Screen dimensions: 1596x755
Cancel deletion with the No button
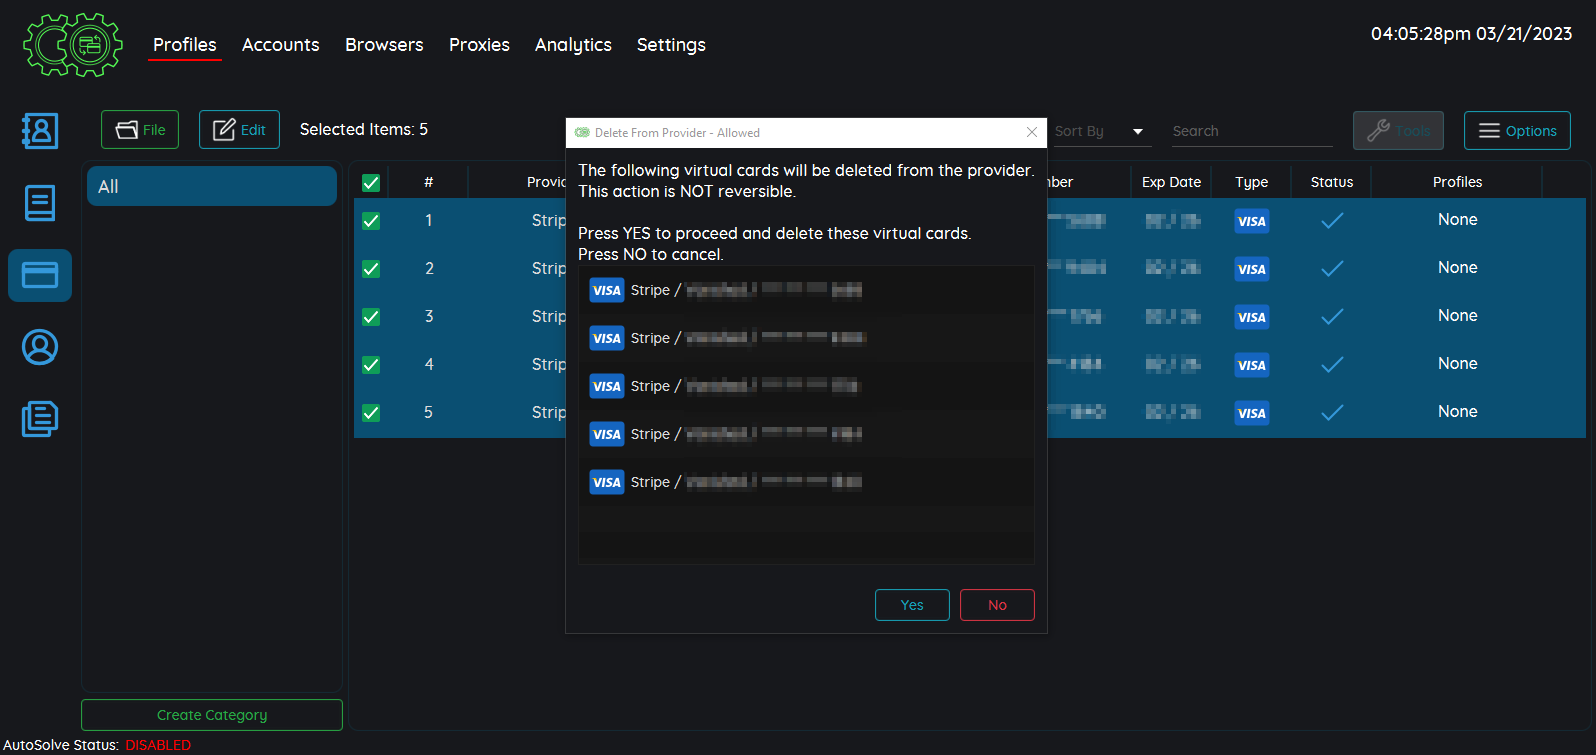997,605
